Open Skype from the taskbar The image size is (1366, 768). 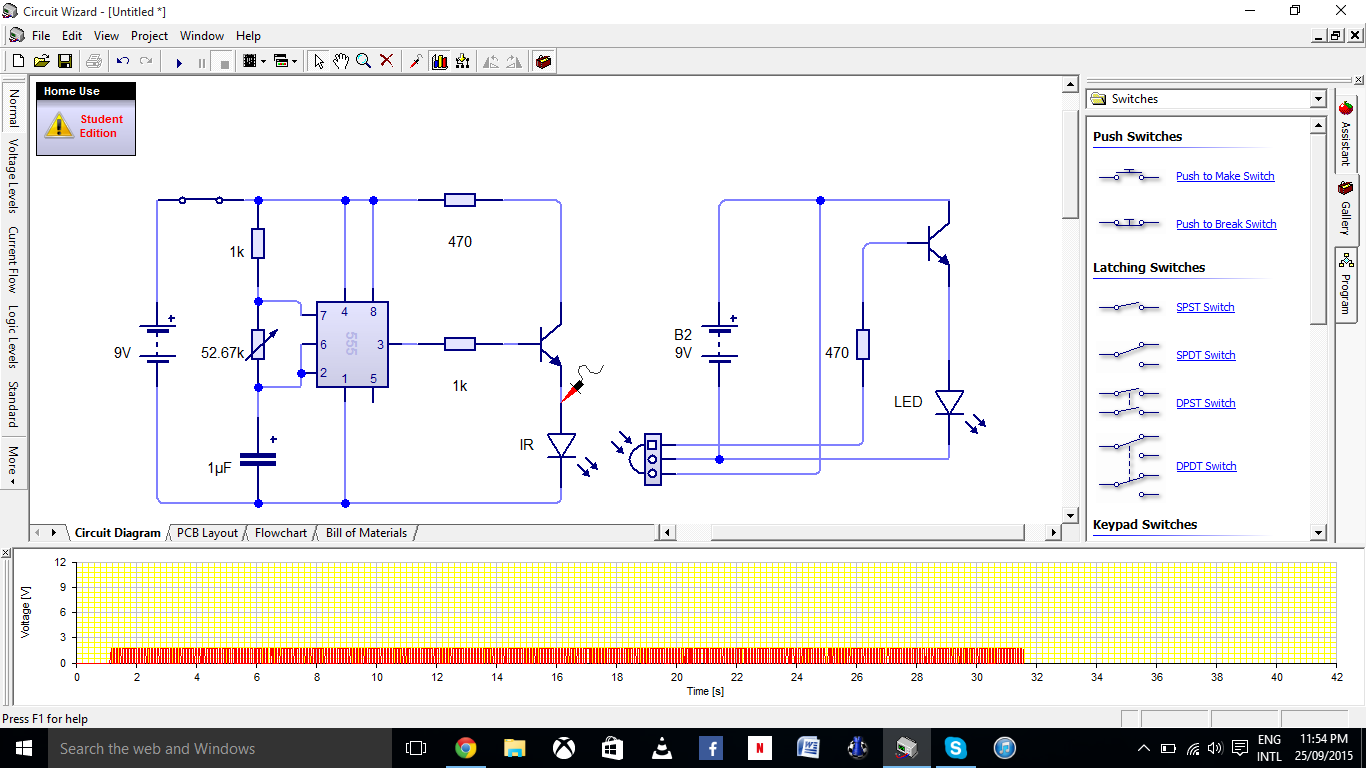(x=956, y=748)
